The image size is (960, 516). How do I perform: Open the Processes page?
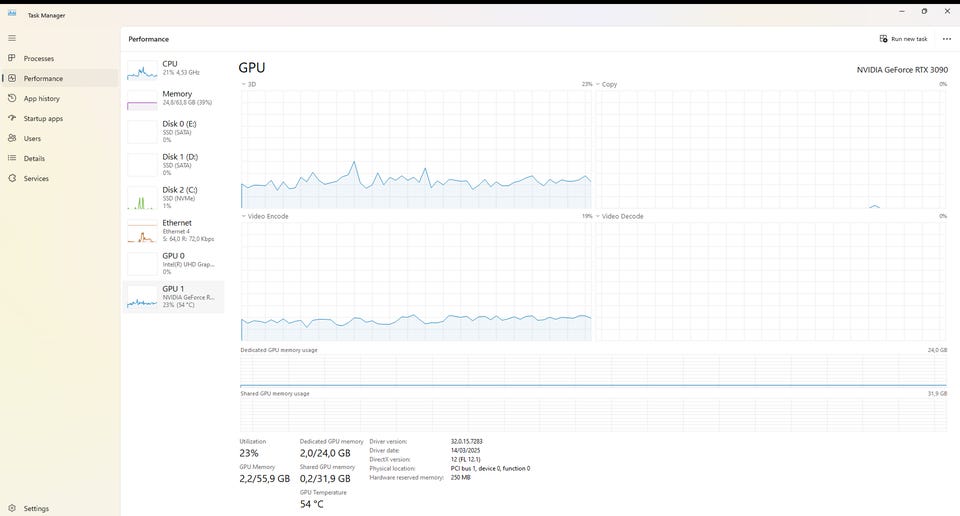[59, 58]
